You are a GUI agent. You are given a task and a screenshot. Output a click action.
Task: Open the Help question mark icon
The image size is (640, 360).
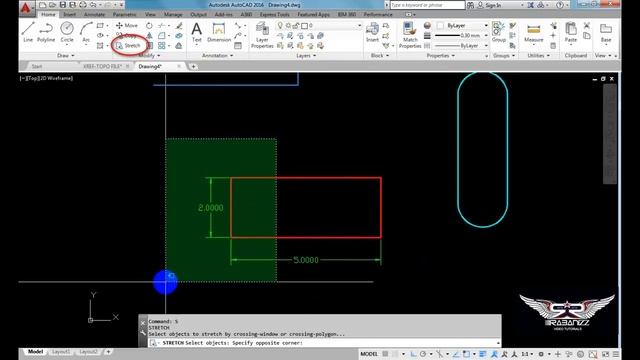click(560, 5)
